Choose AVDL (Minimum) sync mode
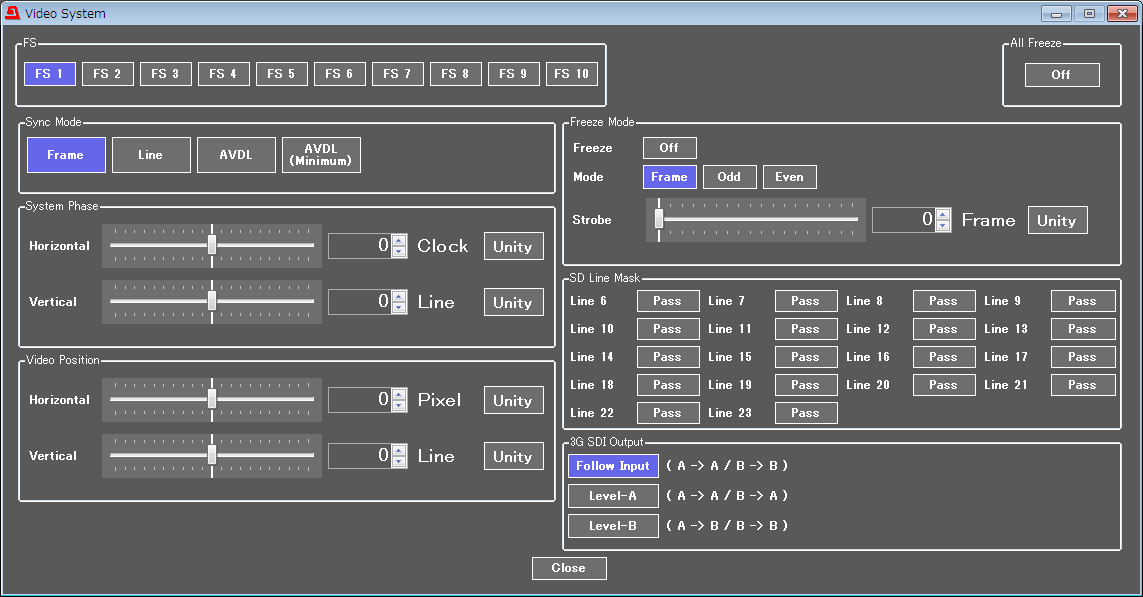The image size is (1143, 597). pyautogui.click(x=321, y=155)
